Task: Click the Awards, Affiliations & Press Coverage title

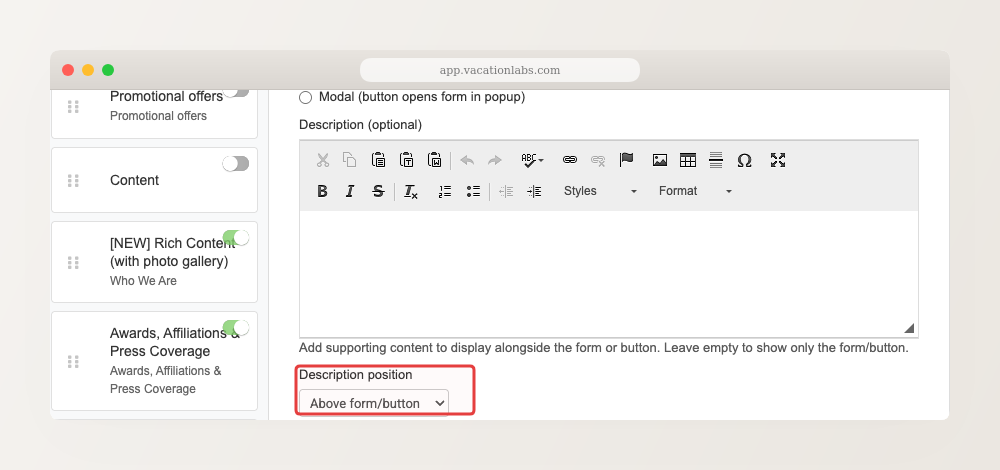Action: (x=175, y=342)
